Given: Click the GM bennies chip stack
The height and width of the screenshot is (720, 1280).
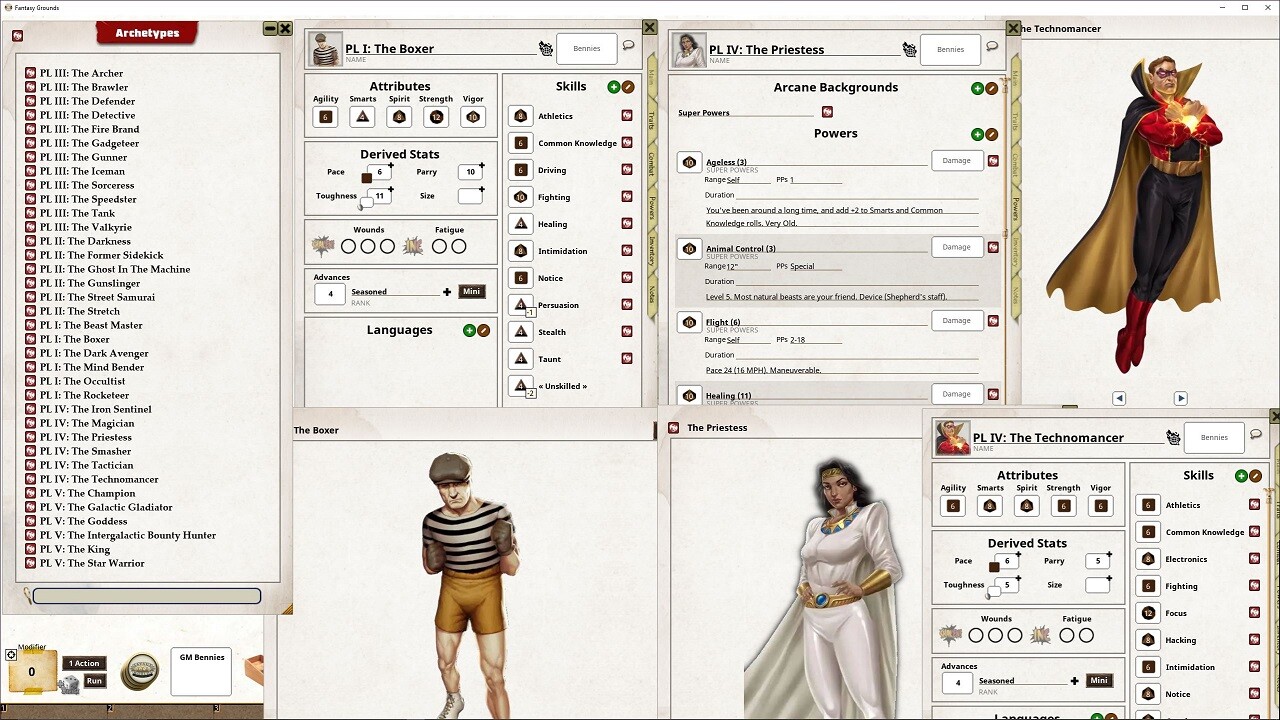Looking at the screenshot, I should (x=140, y=673).
